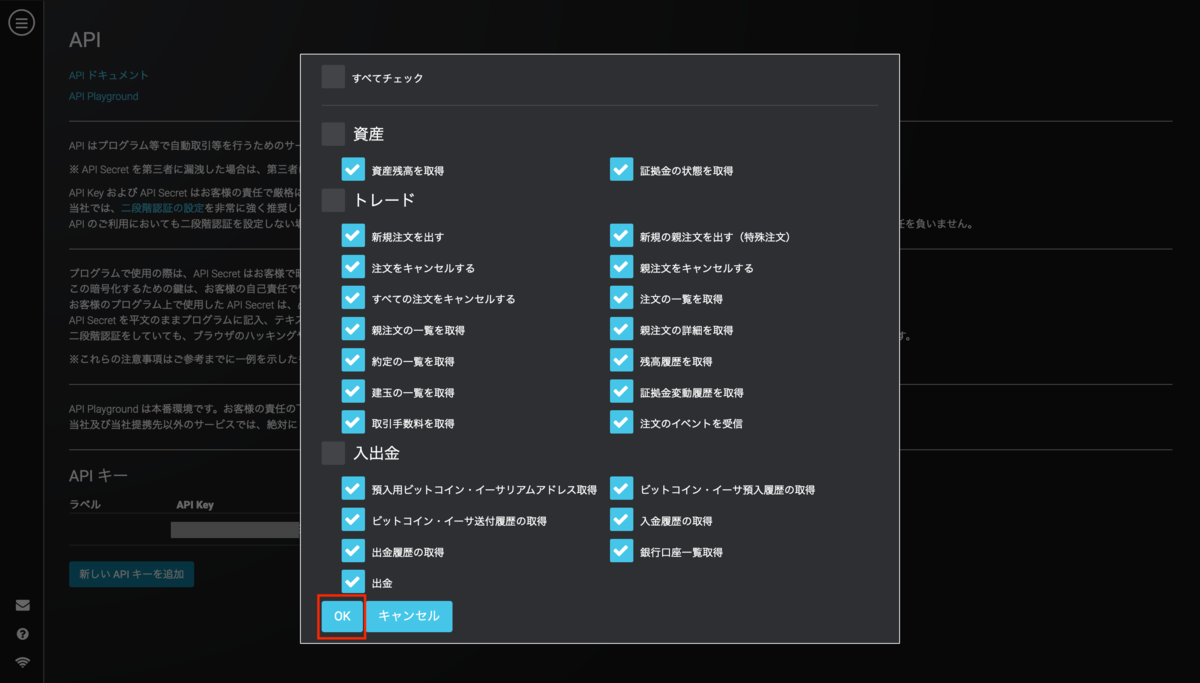Image resolution: width=1200 pixels, height=683 pixels.
Task: Enable the すべてチェック checkbox
Action: 333,75
